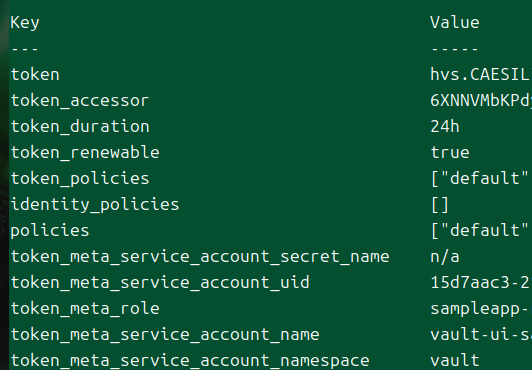Click the n/a secret name value
This screenshot has height=370, width=532.
pyautogui.click(x=445, y=257)
